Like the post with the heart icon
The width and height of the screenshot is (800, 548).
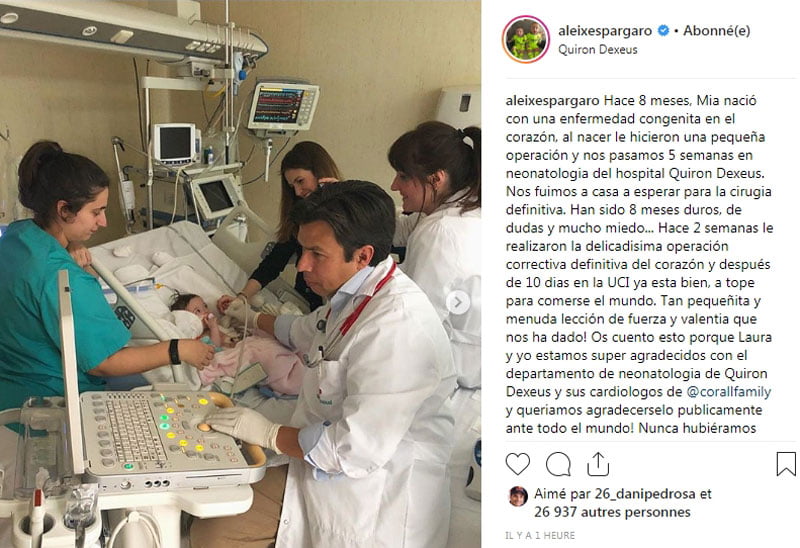517,464
